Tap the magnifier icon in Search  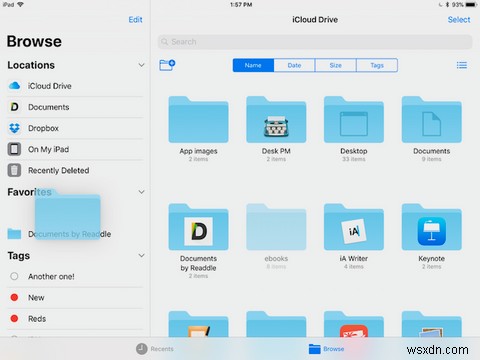click(165, 42)
